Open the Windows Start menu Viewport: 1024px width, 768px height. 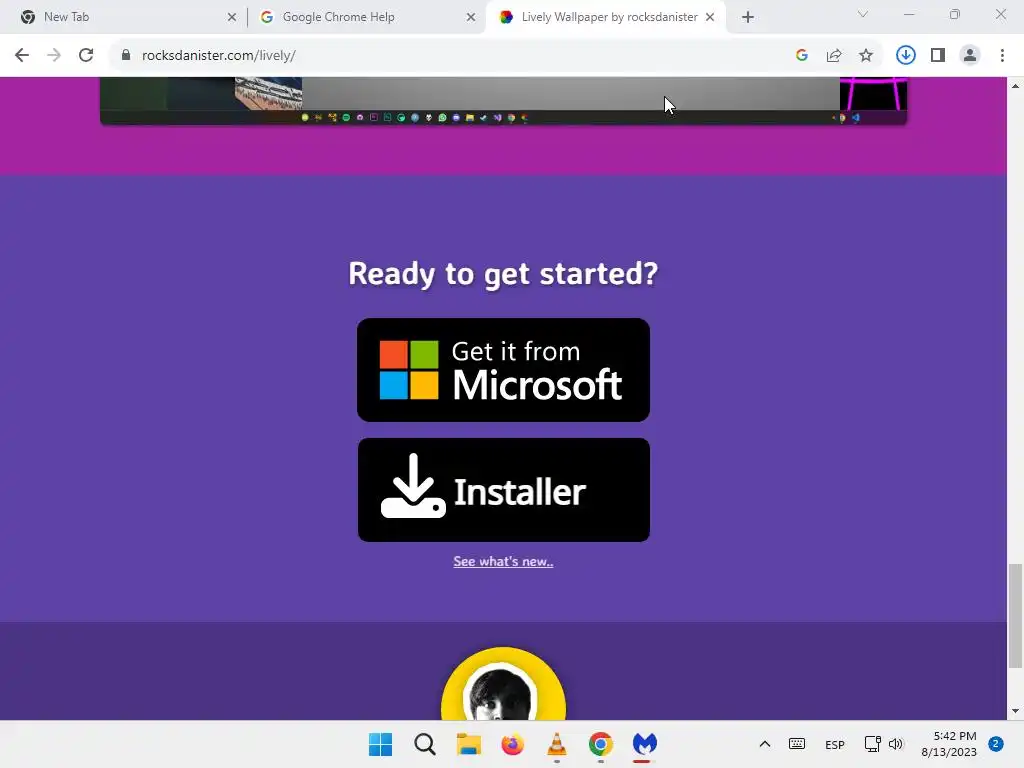[380, 744]
